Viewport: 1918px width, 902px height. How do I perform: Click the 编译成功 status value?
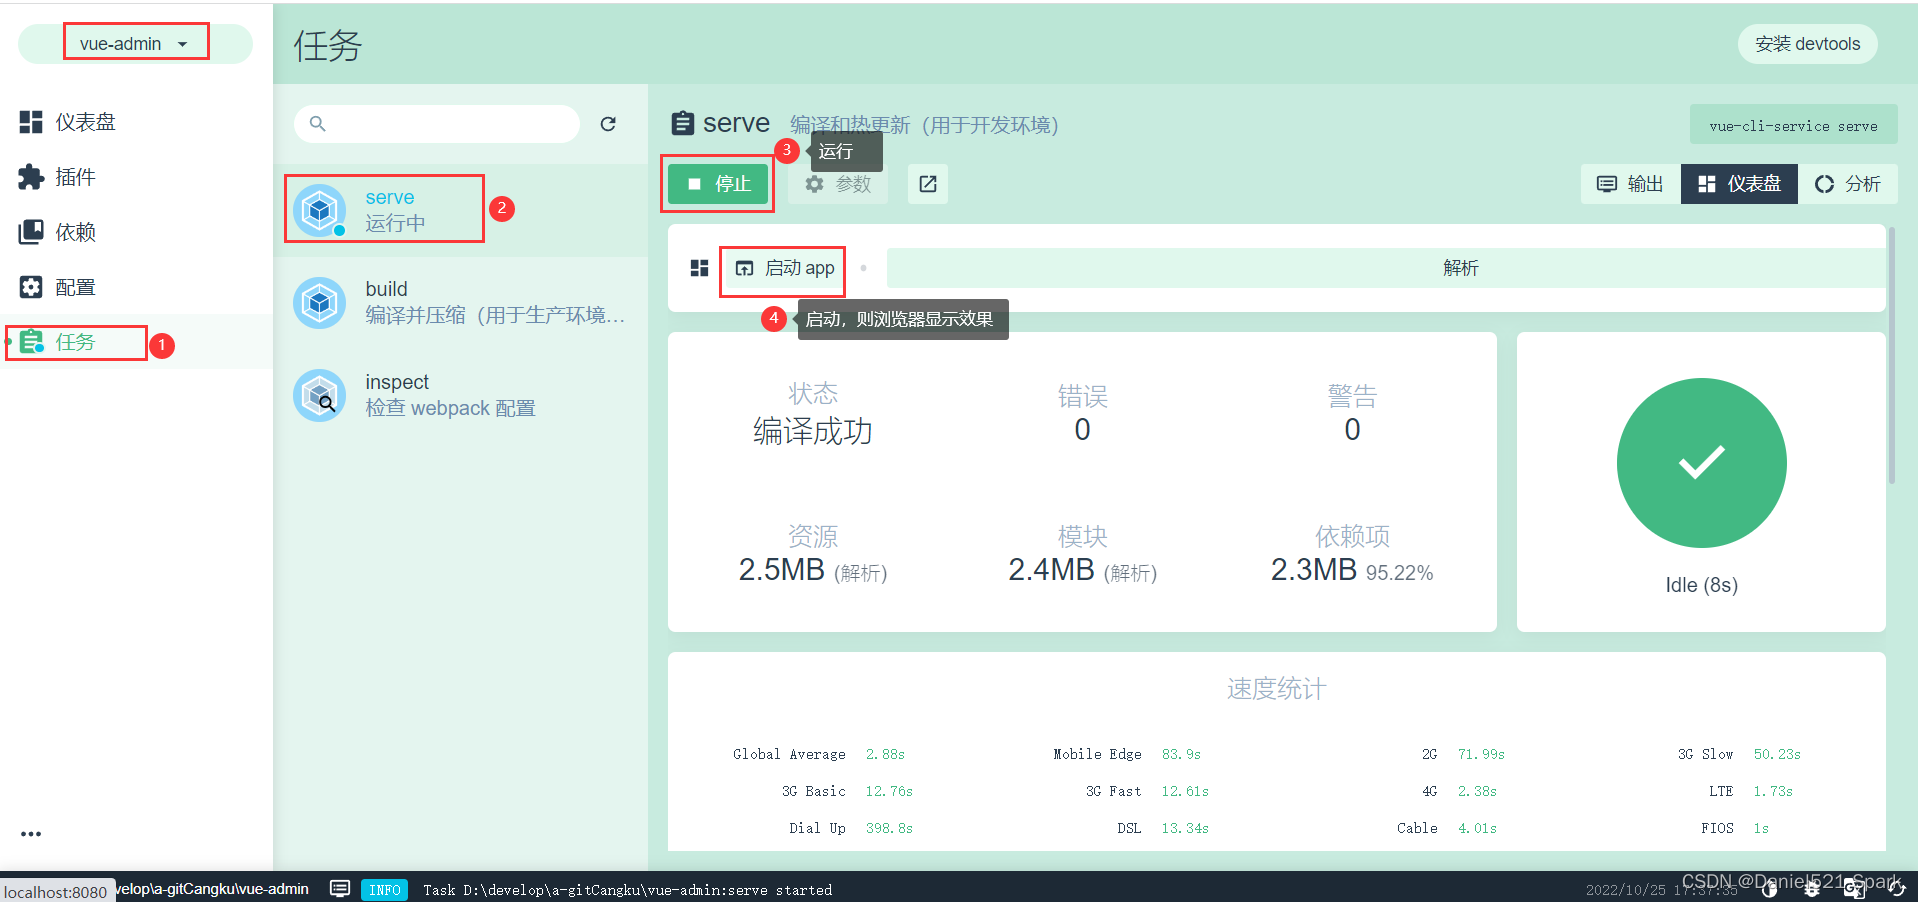click(812, 431)
